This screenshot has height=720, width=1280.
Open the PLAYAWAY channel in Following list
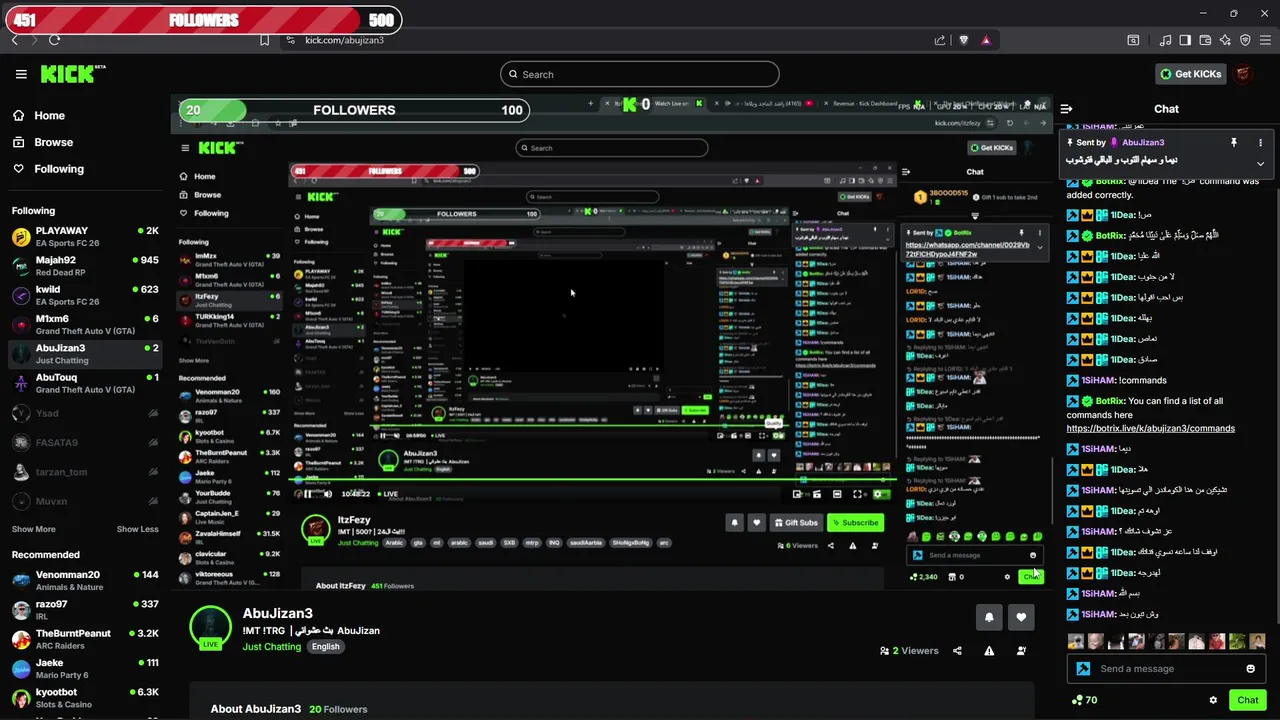coord(84,237)
